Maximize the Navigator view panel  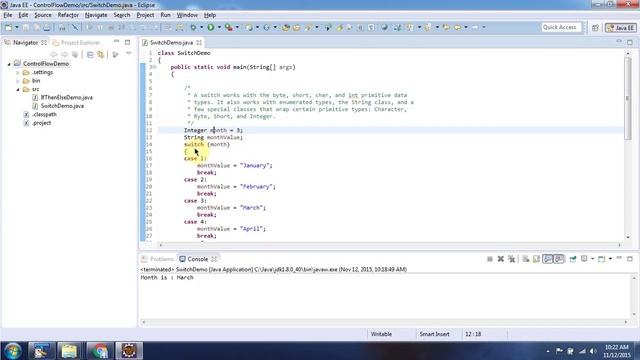128,42
